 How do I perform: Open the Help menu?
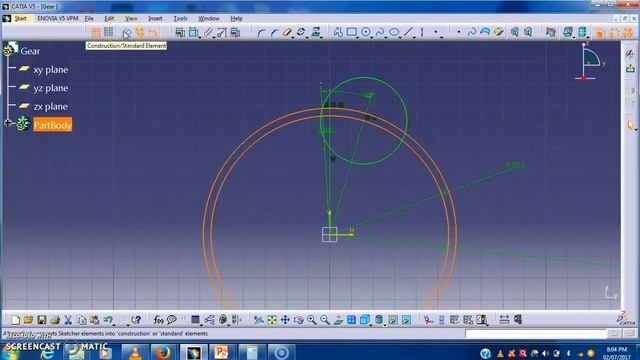point(236,18)
